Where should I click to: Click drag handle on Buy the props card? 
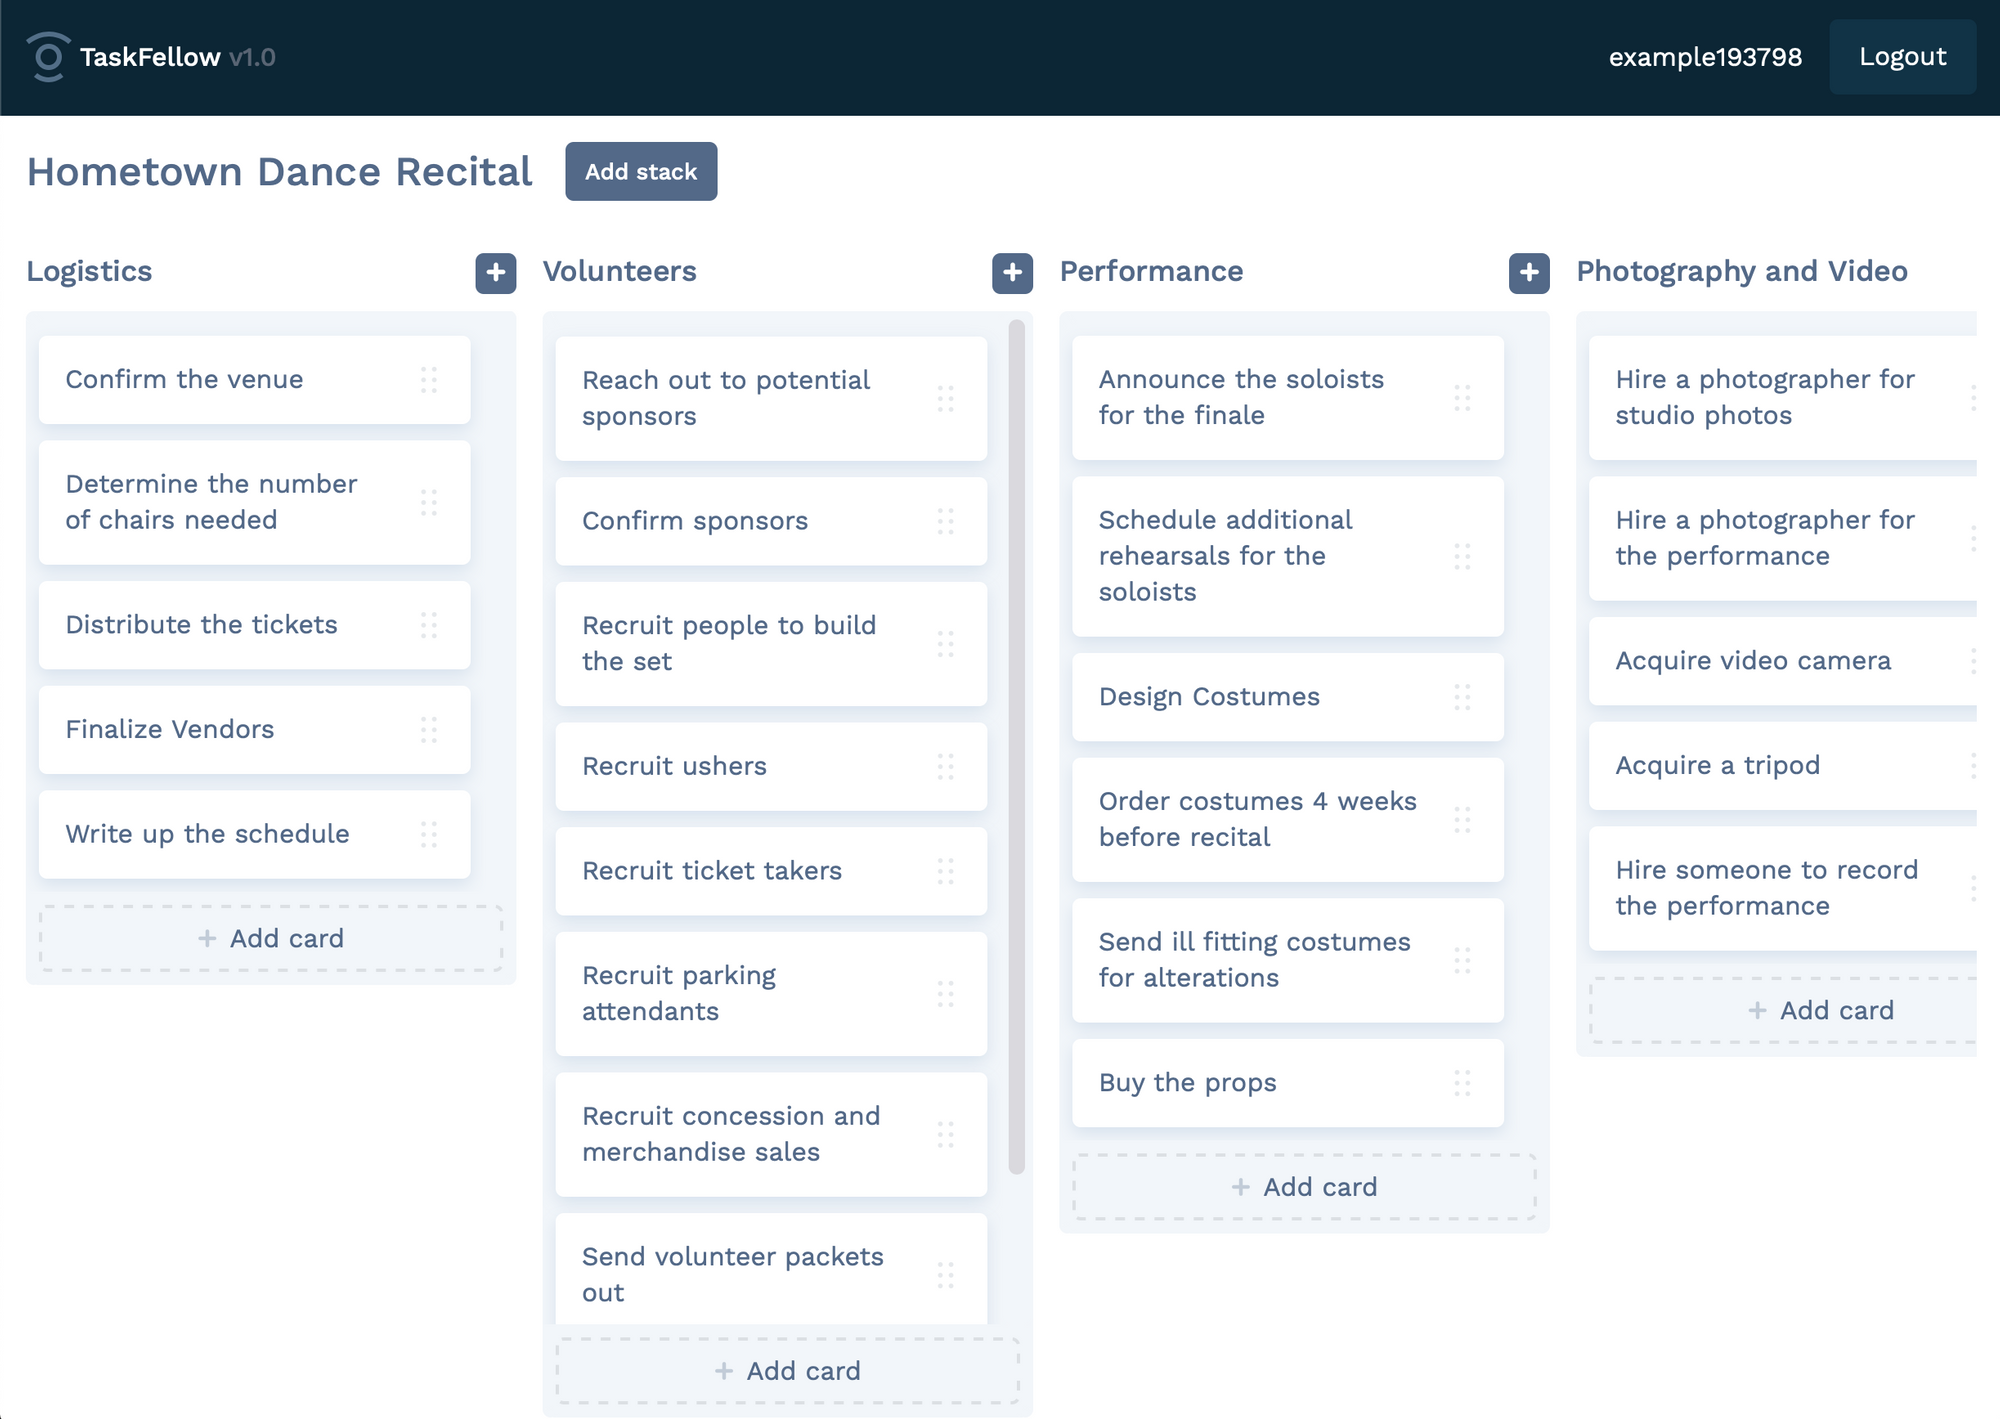[x=1462, y=1083]
